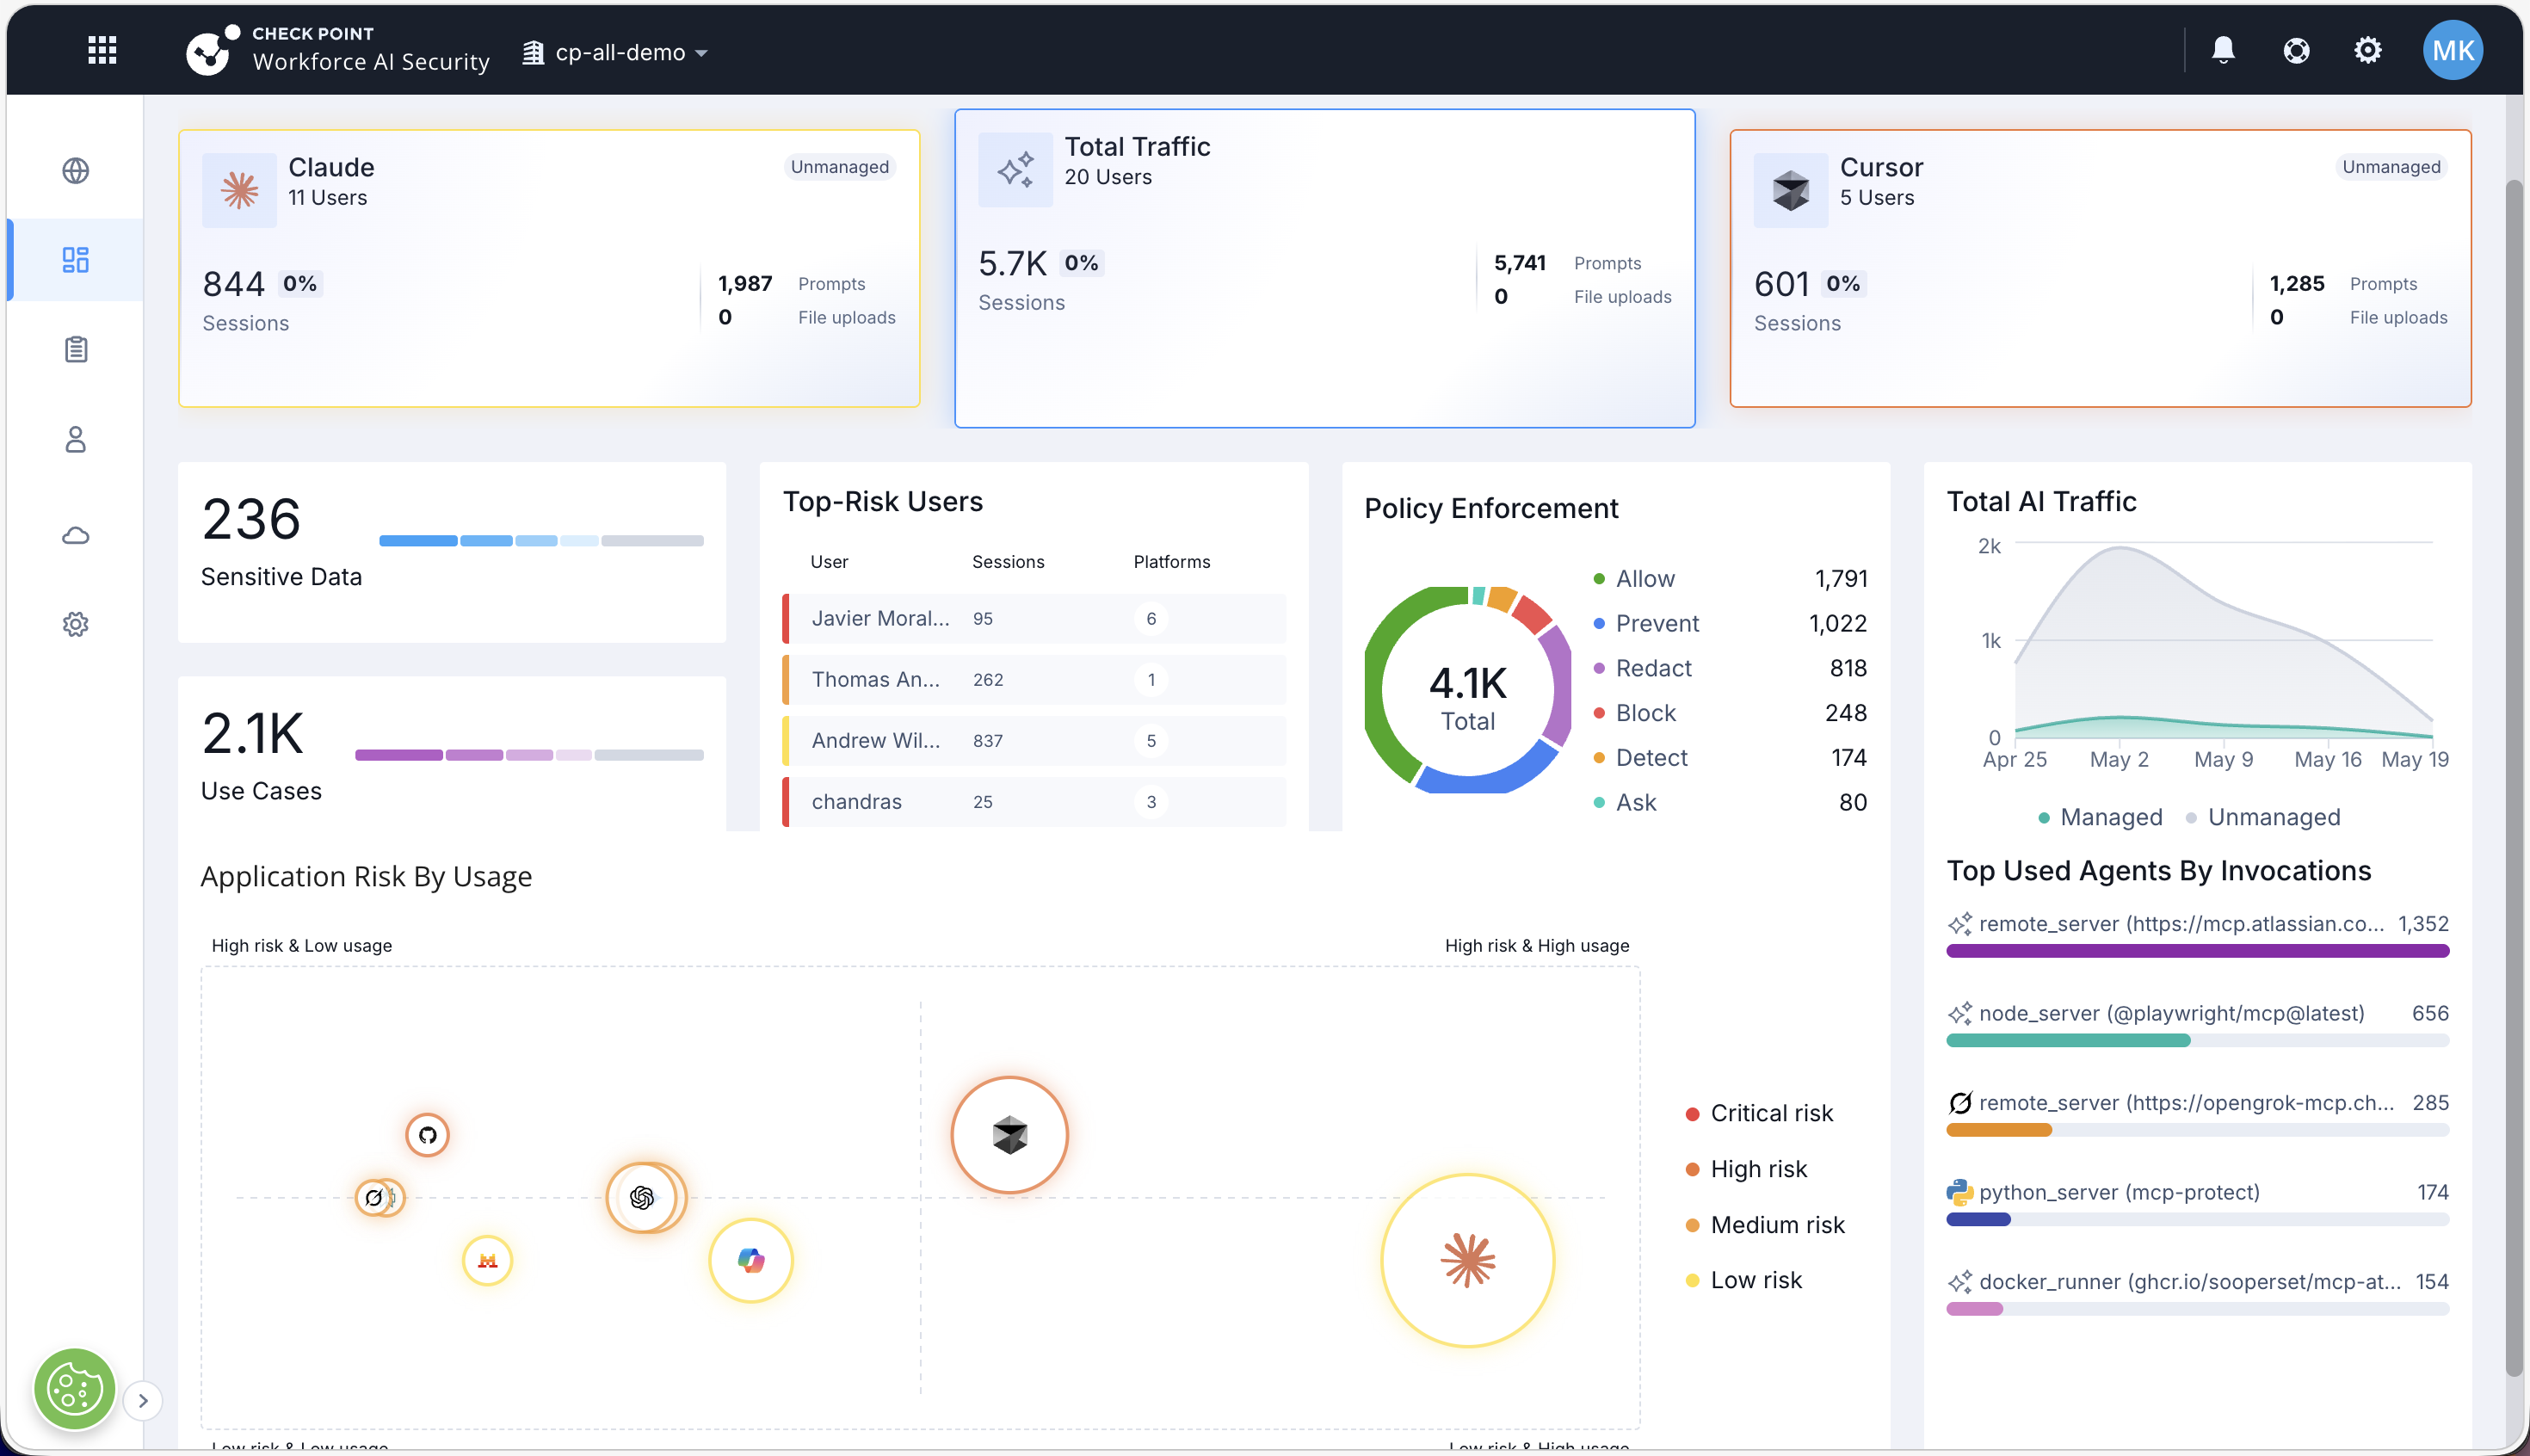The height and width of the screenshot is (1456, 2530).
Task: Click the green cookie preferences icon
Action: [75, 1389]
